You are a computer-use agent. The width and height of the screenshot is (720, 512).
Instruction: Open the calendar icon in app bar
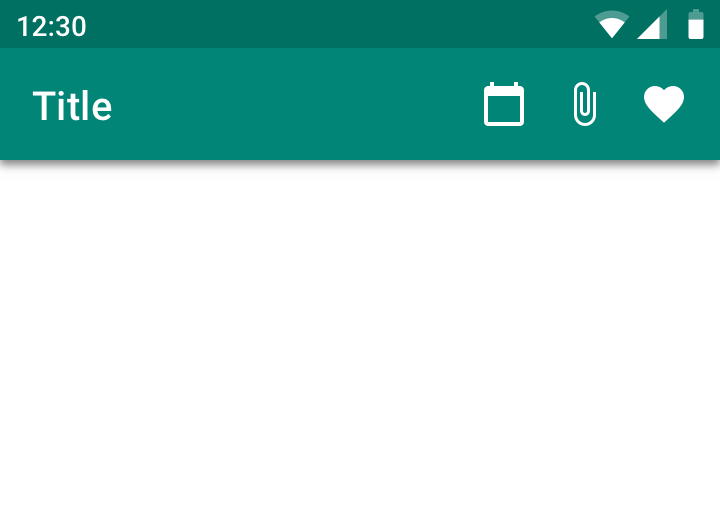click(x=504, y=104)
